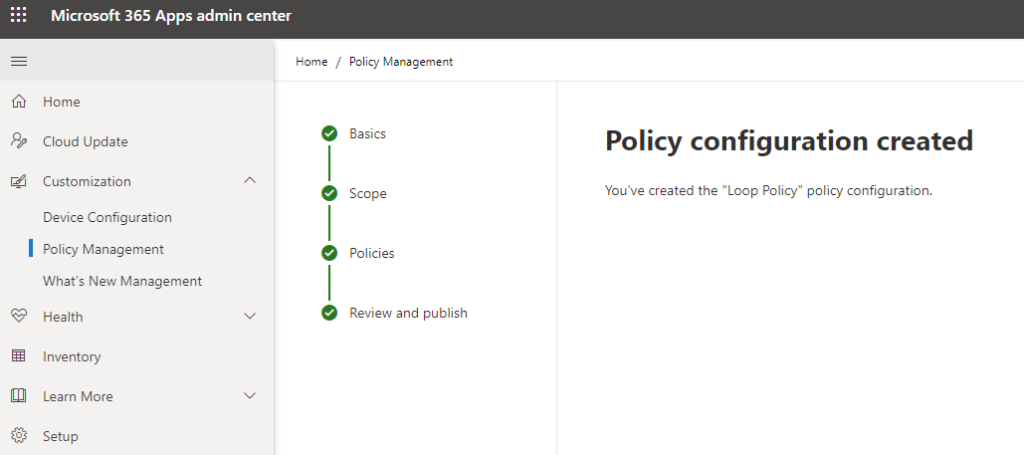
Task: Expand the Health section chevron
Action: (249, 317)
